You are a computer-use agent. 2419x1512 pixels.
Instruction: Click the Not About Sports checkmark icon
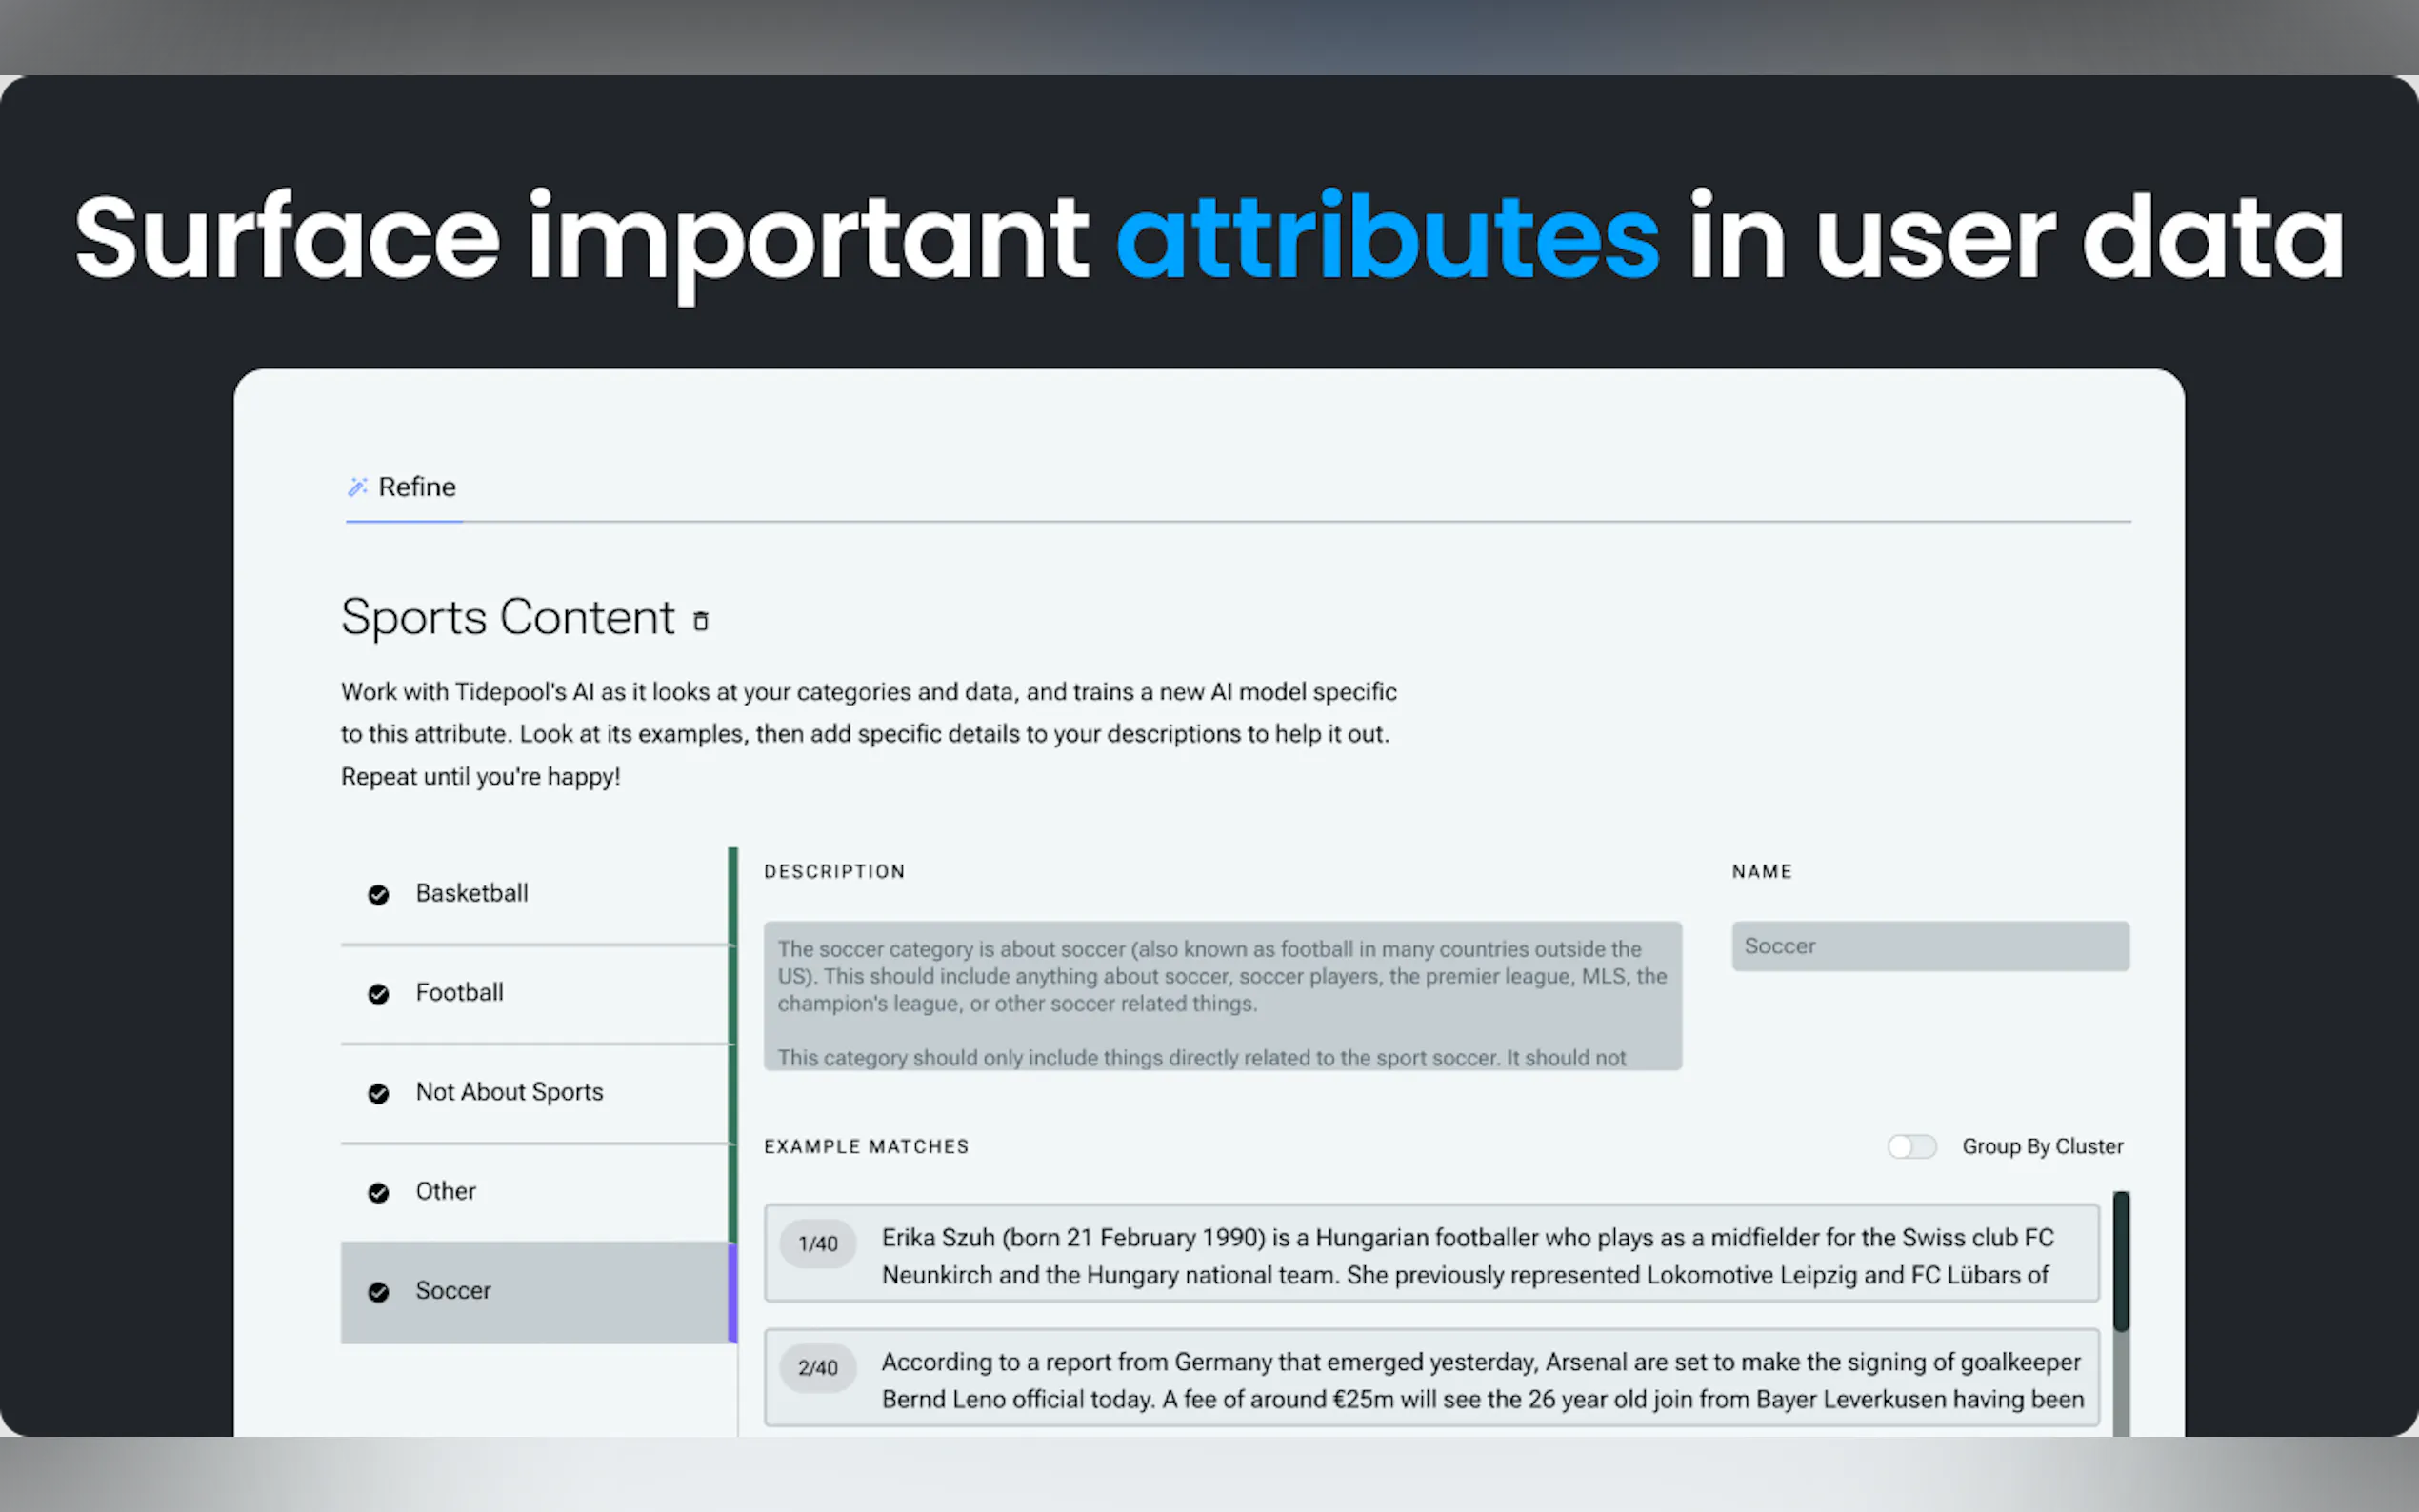click(x=378, y=1093)
